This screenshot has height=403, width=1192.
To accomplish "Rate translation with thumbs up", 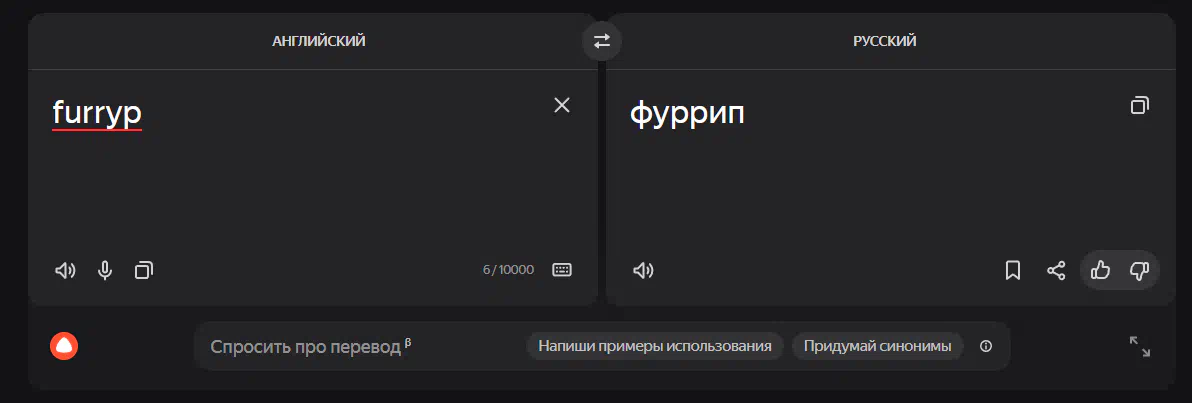I will pyautogui.click(x=1100, y=270).
